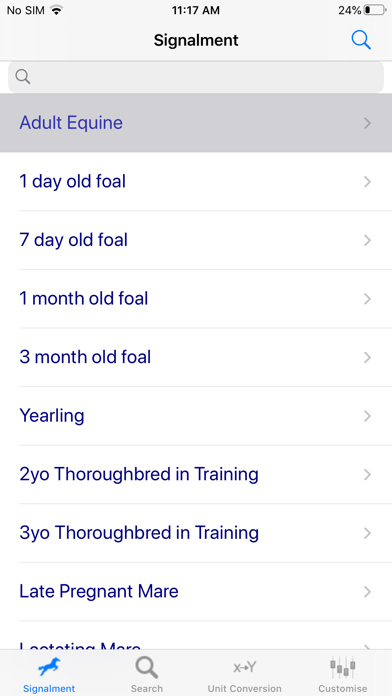Tap the battery status icon

375,10
